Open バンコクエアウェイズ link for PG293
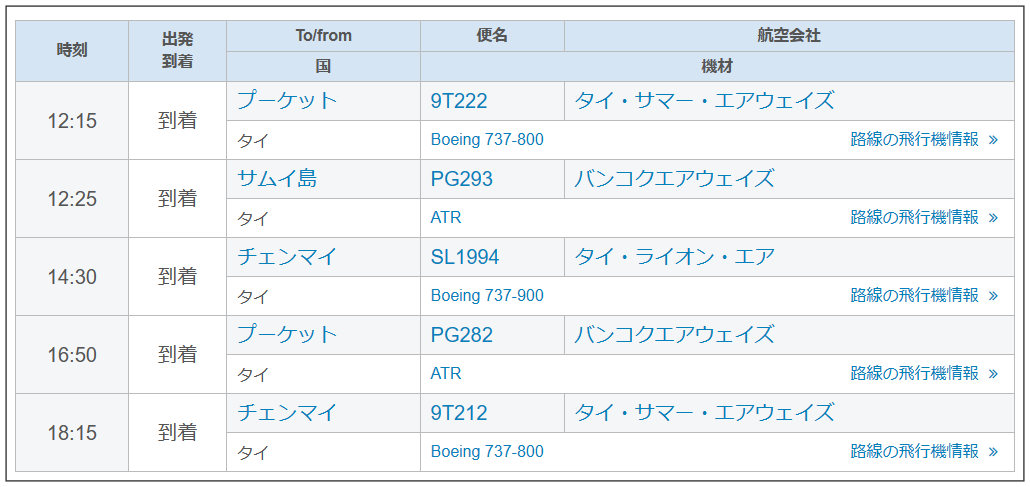Viewport: 1030px width, 487px height. click(x=674, y=178)
